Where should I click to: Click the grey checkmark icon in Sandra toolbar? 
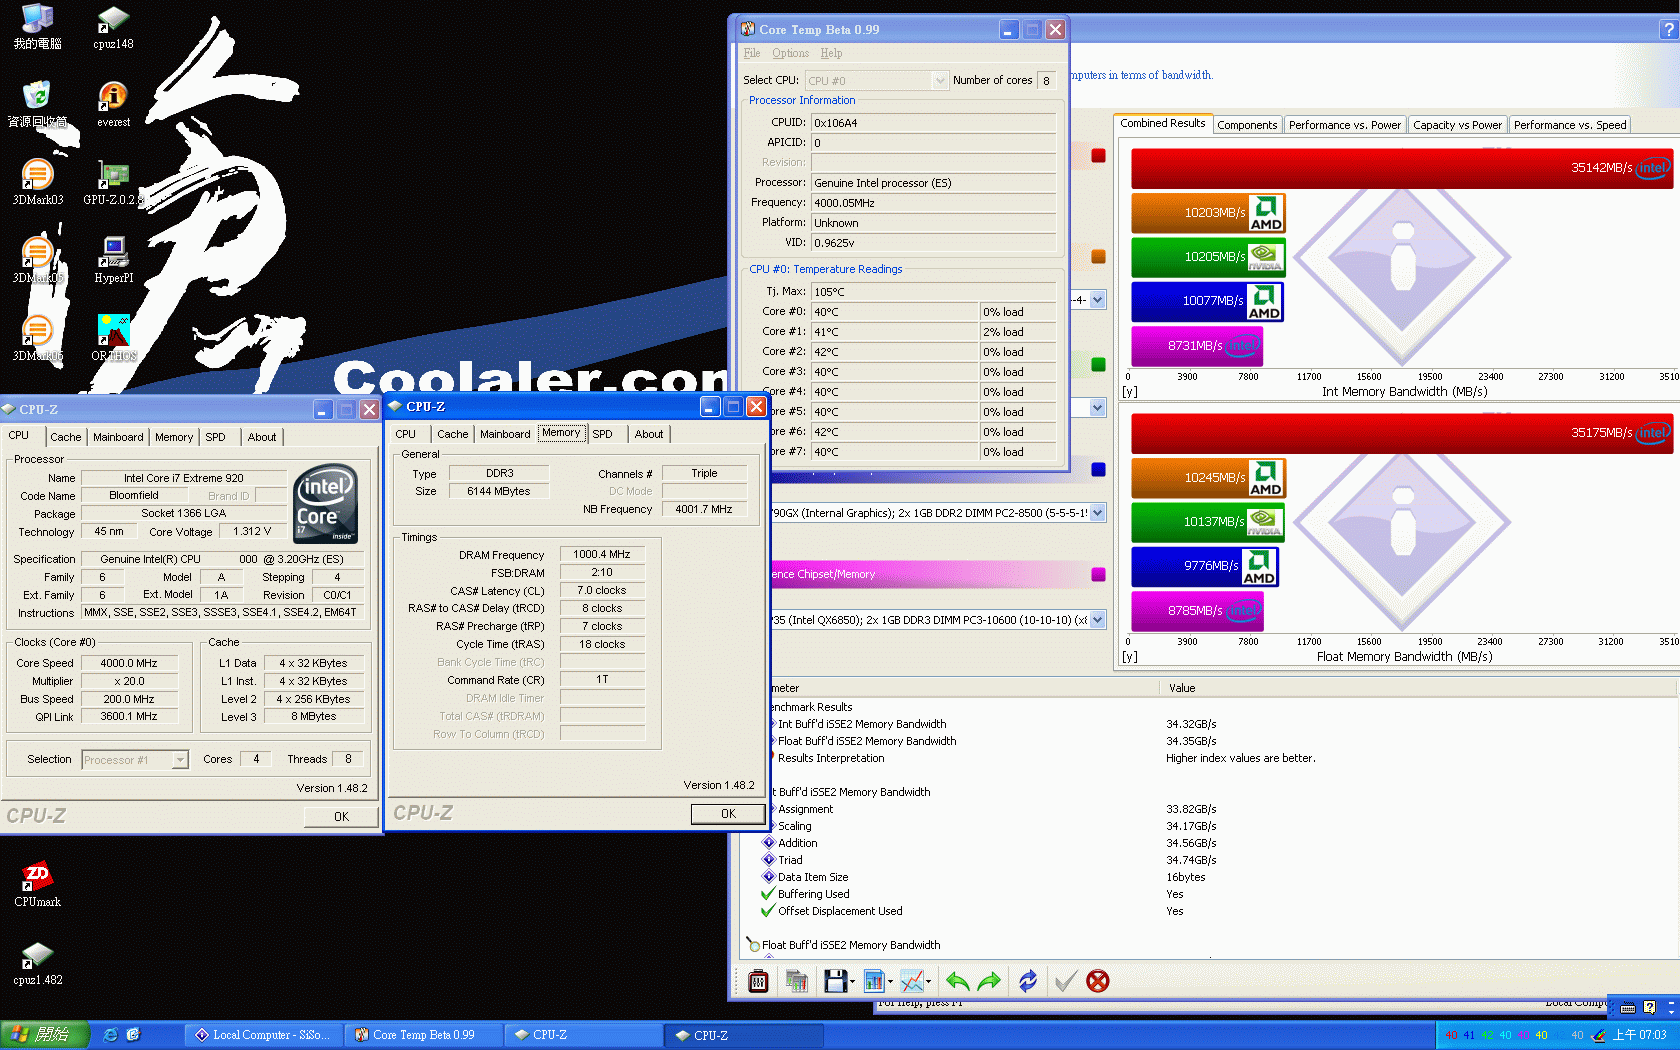pos(1066,981)
